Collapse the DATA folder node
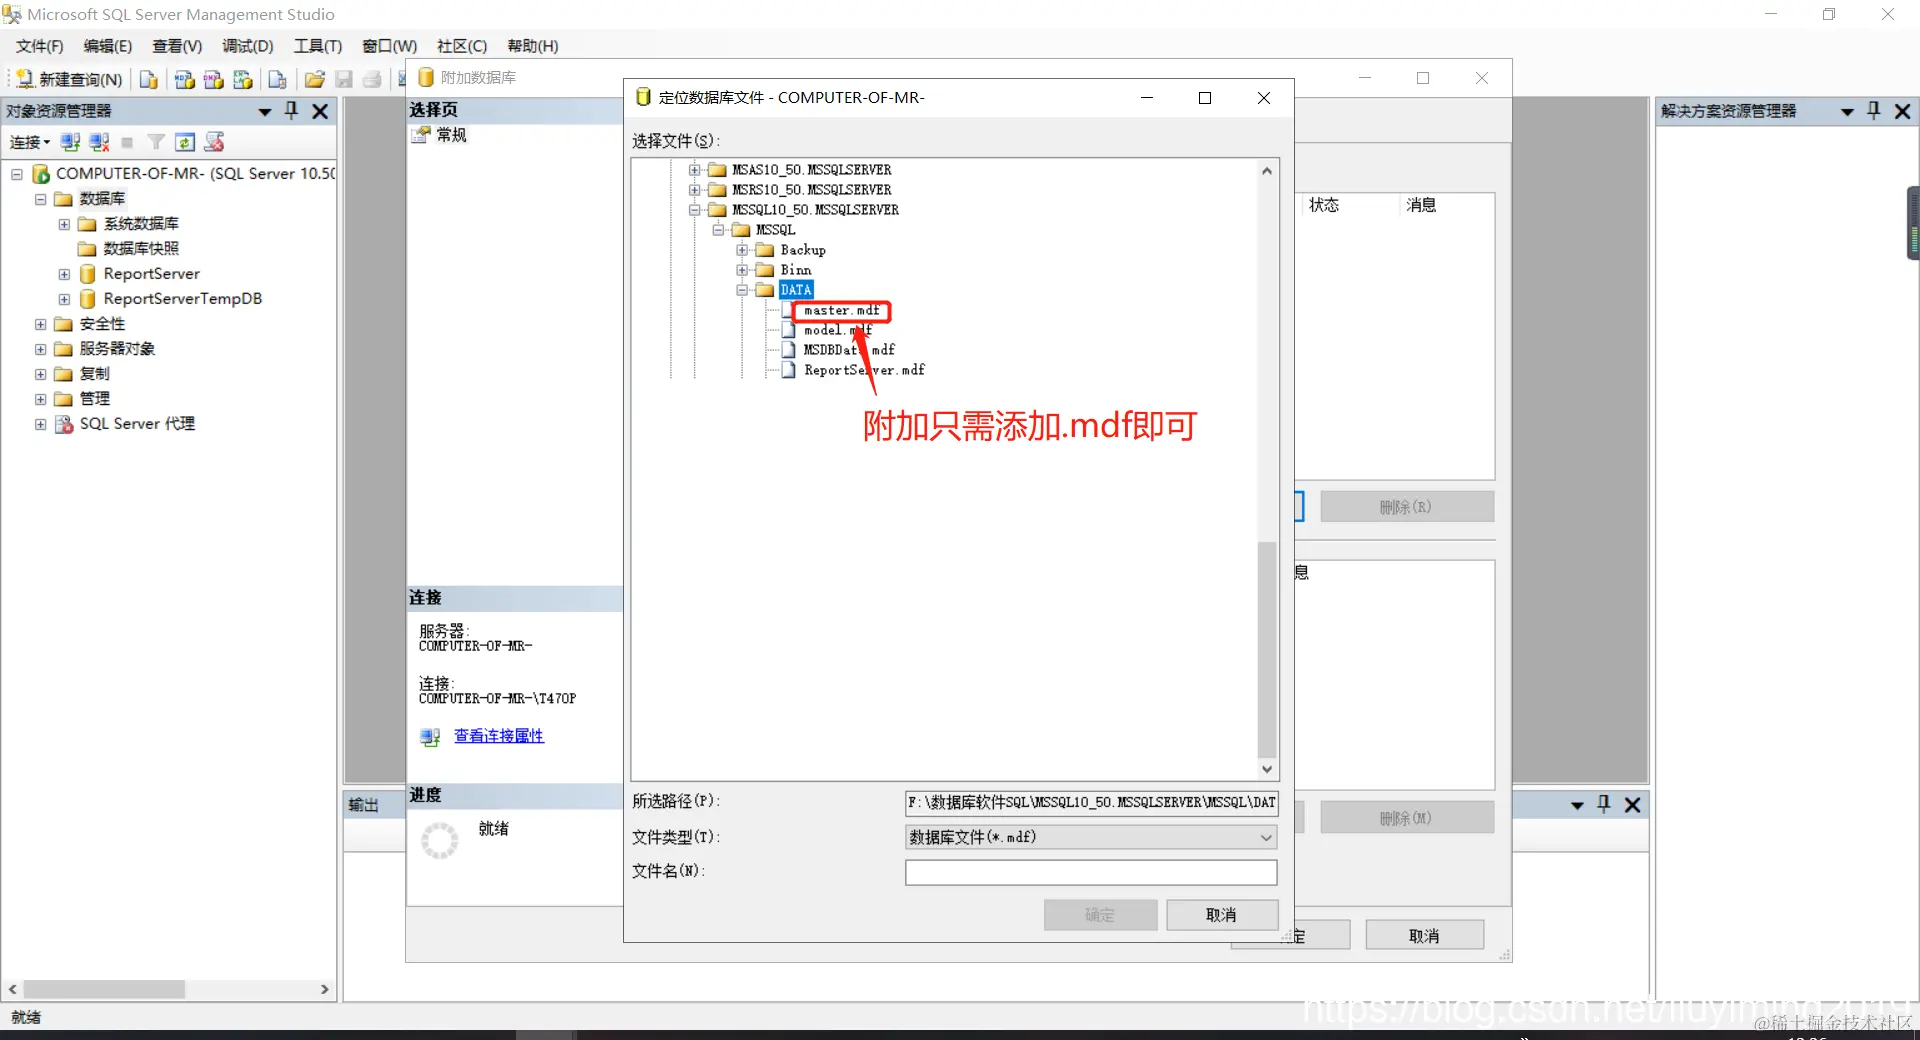1920x1040 pixels. (742, 290)
